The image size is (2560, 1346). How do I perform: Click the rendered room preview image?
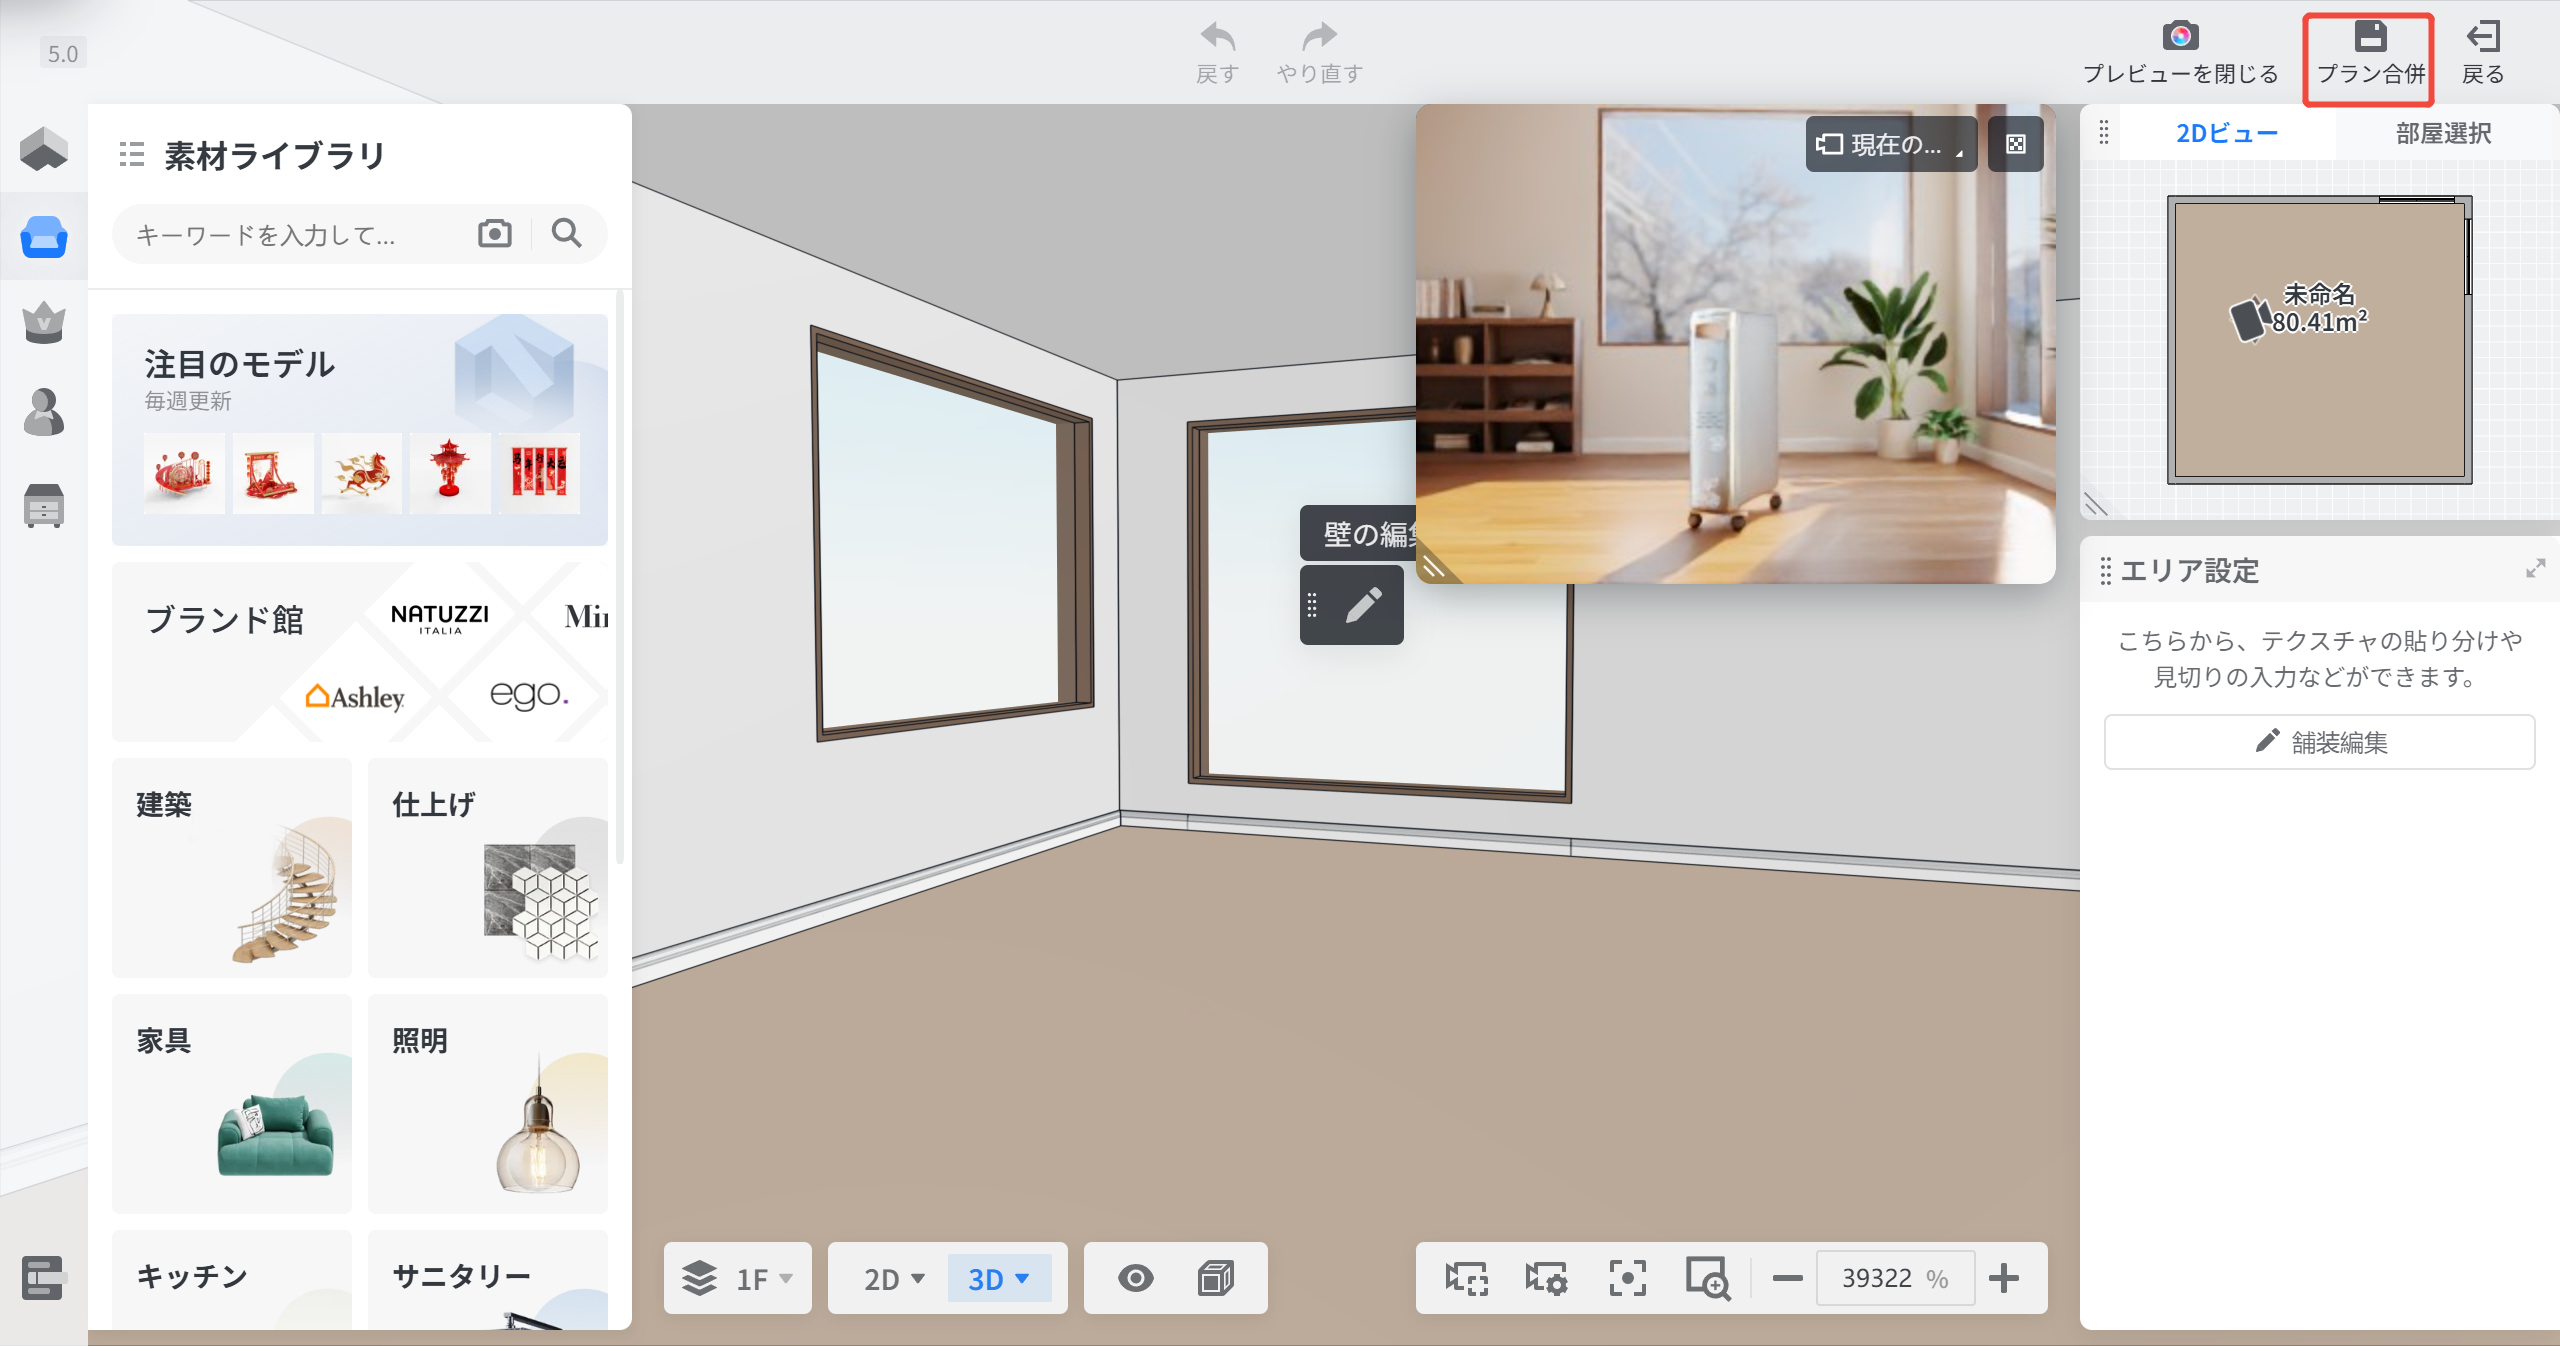1735,343
